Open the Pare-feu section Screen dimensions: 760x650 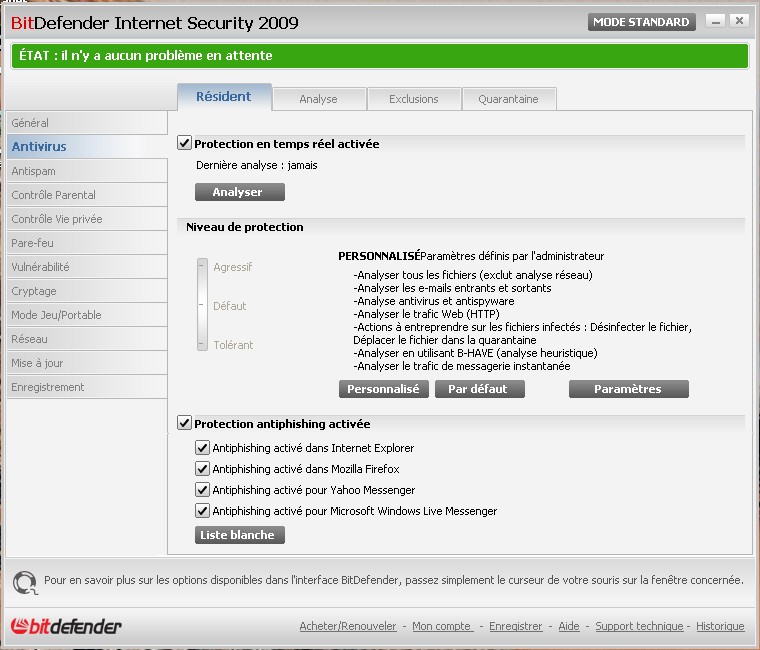(87, 243)
